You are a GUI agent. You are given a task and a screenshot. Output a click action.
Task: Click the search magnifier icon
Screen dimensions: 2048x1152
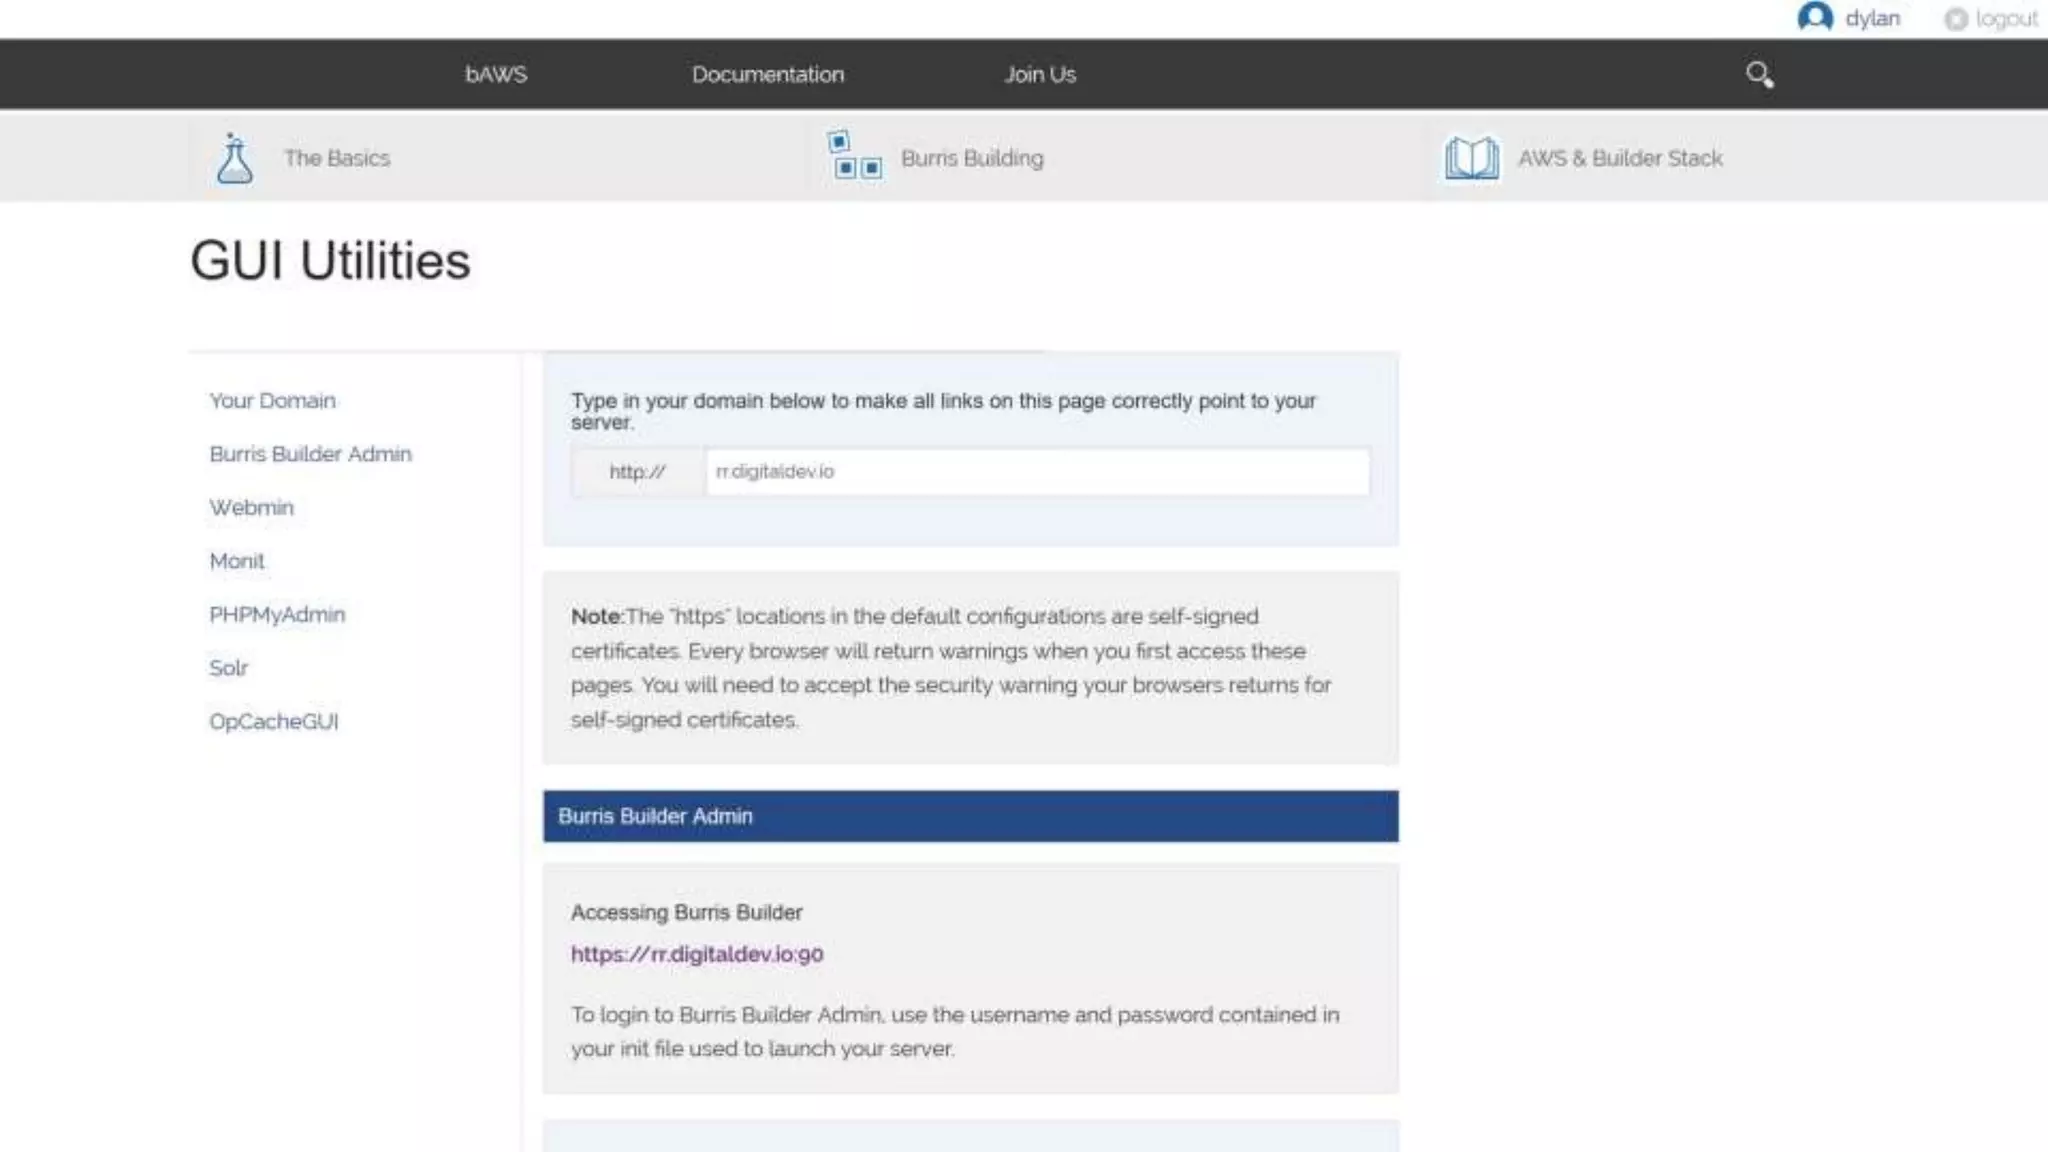tap(1759, 75)
